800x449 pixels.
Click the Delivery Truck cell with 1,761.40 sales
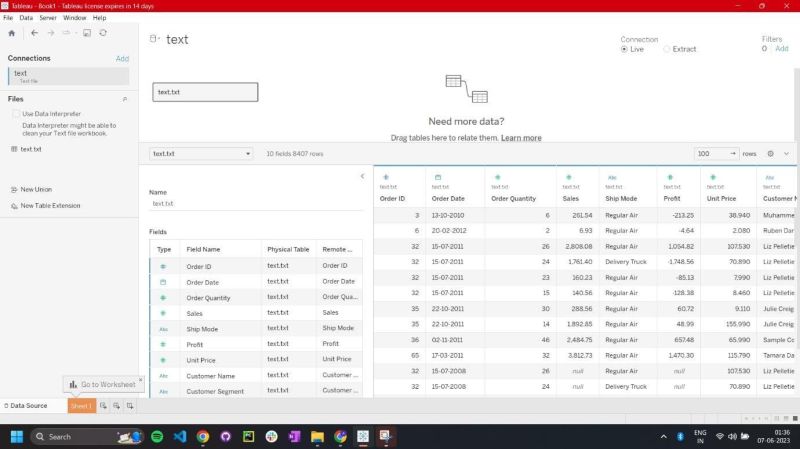pos(626,262)
